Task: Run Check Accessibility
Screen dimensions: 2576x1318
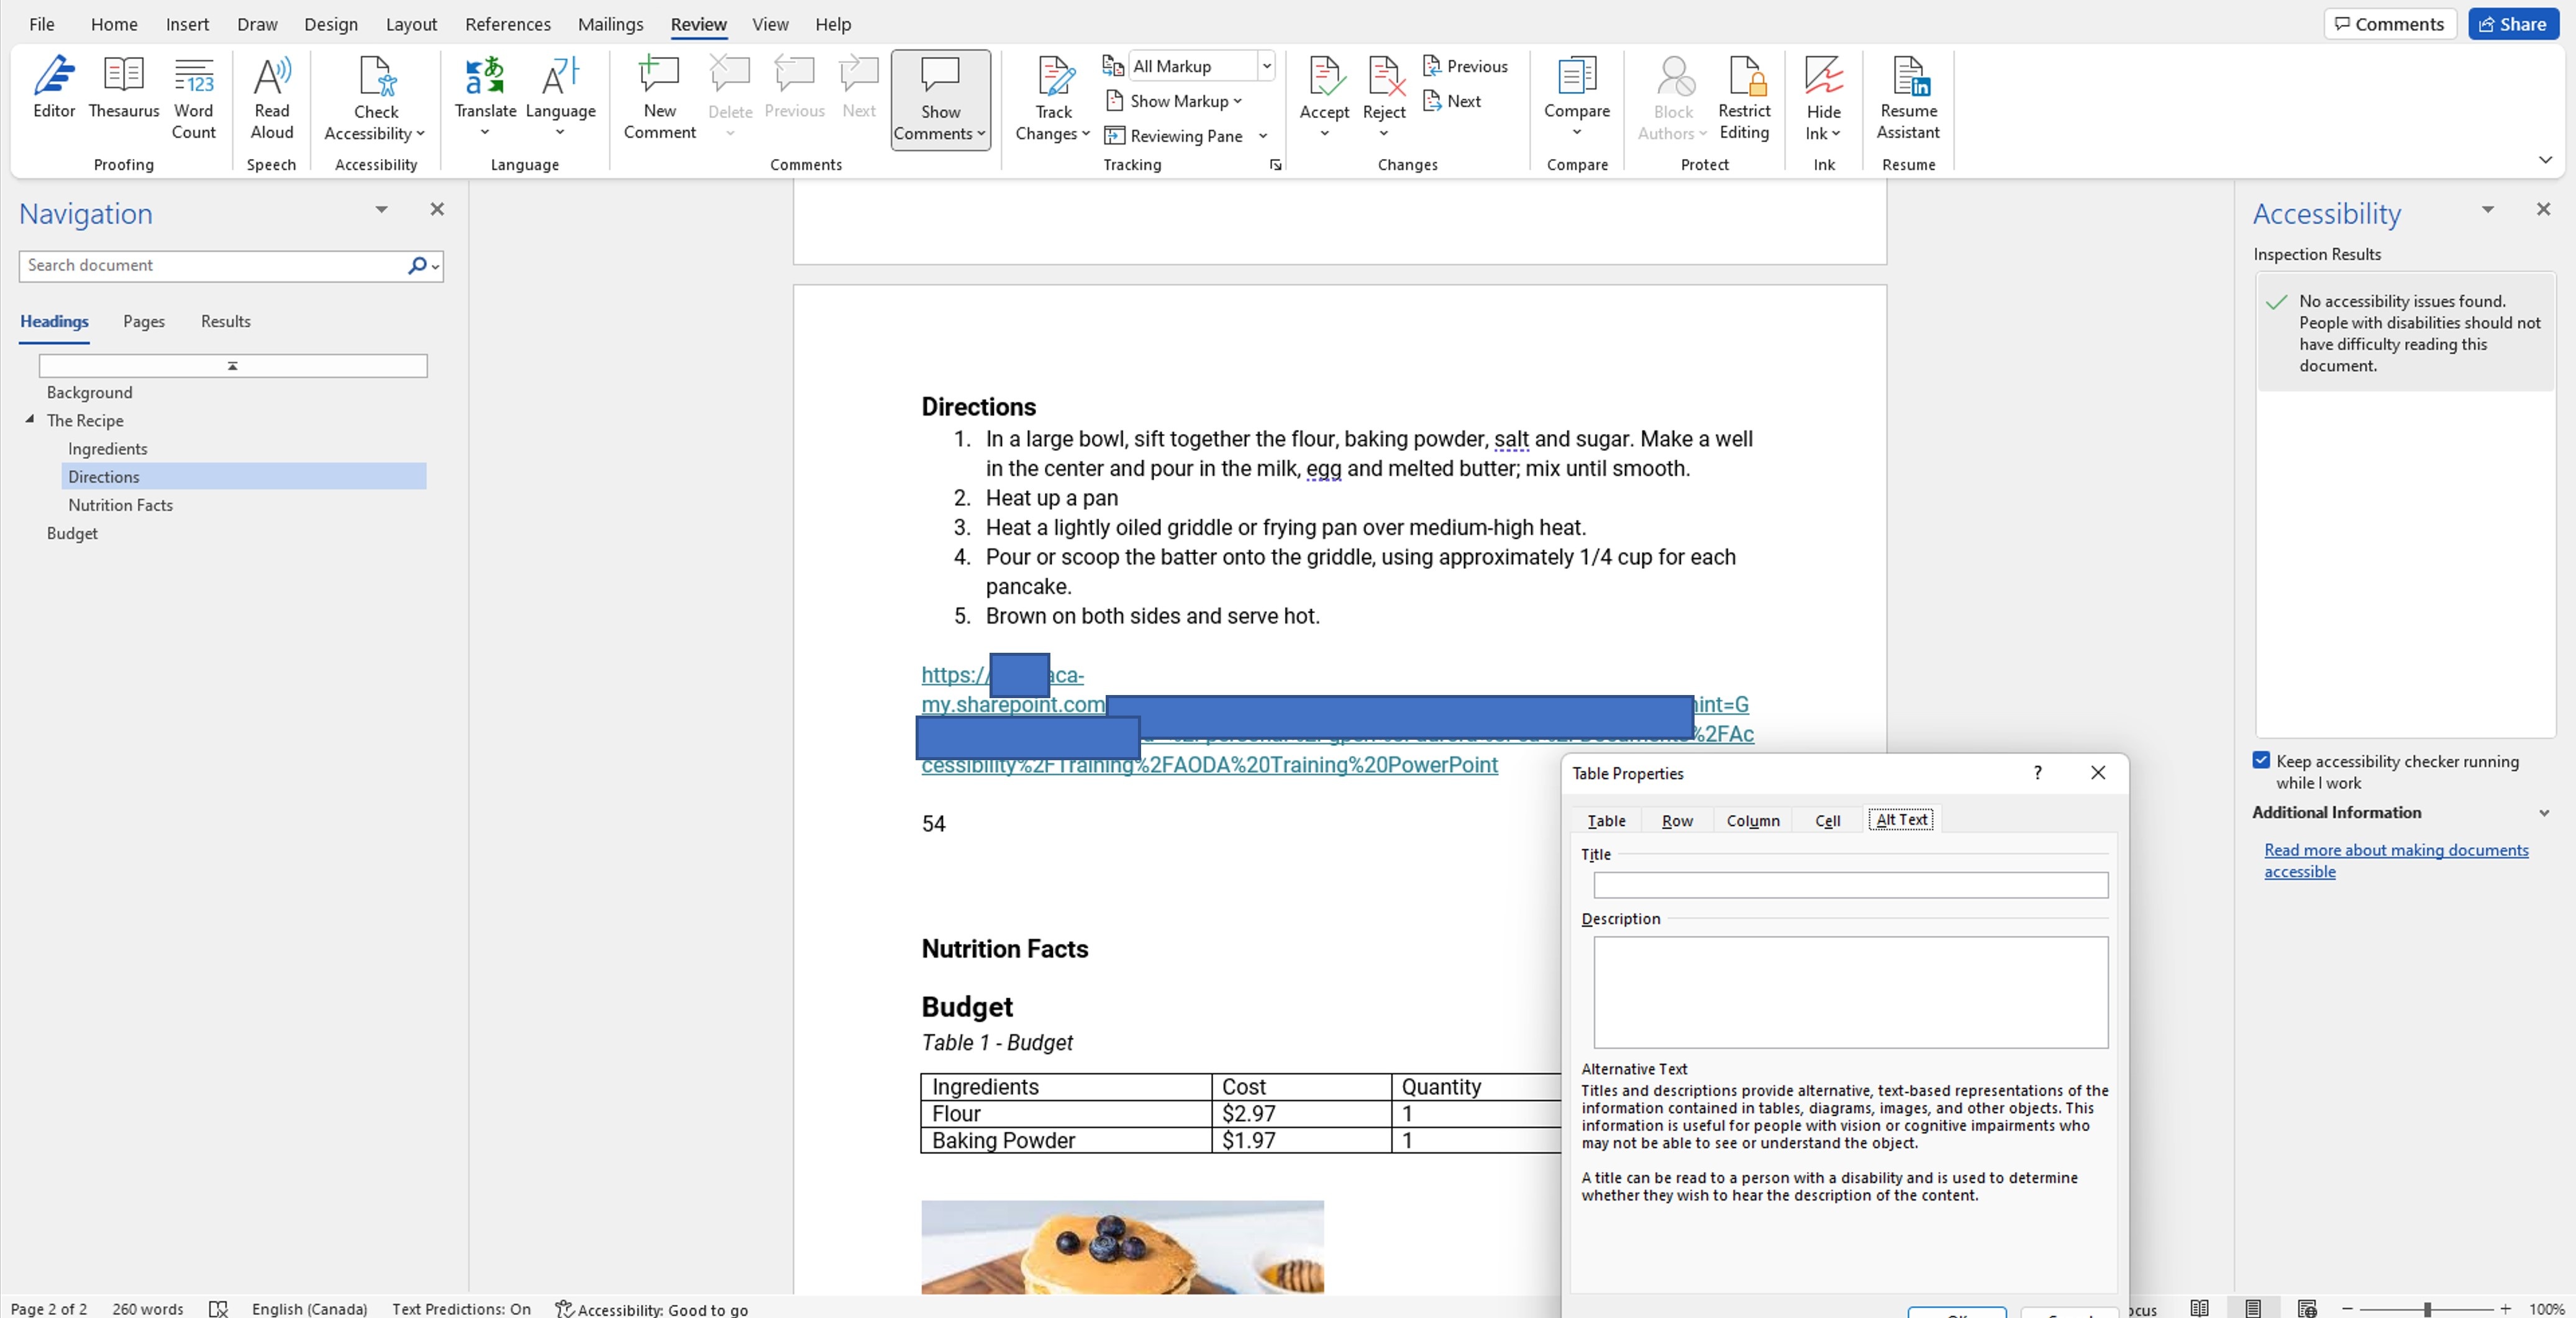Action: [375, 98]
